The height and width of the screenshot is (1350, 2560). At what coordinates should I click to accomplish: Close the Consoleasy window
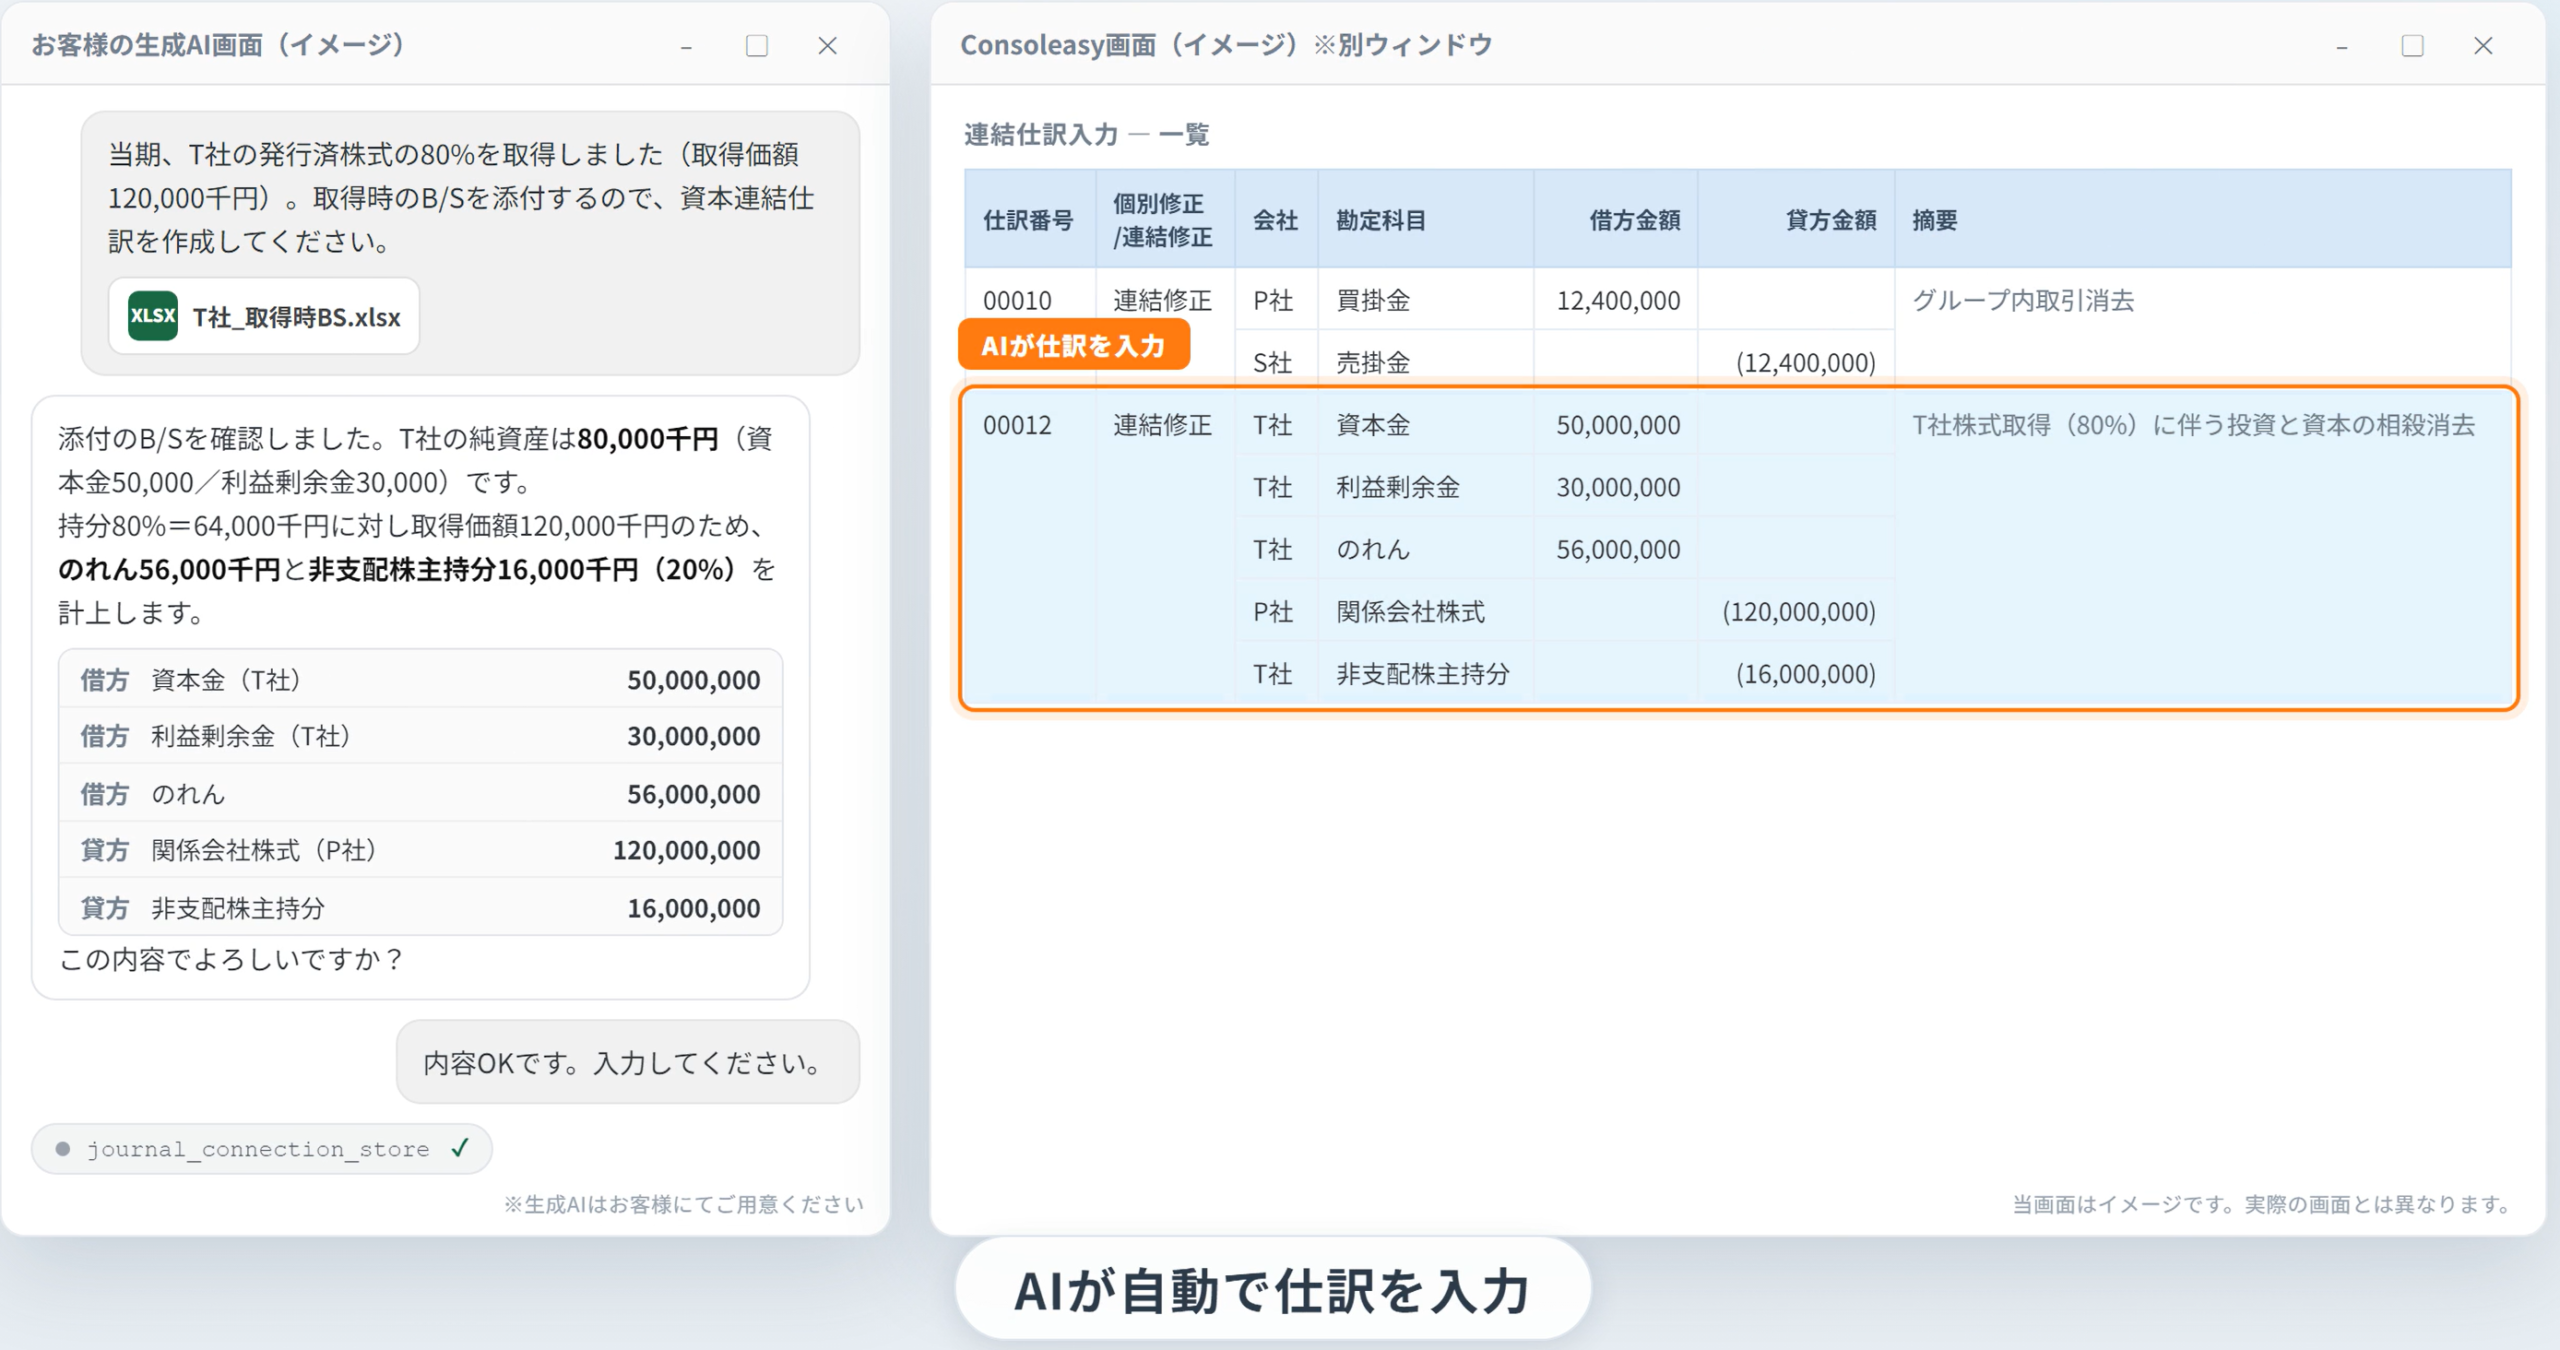(2483, 46)
